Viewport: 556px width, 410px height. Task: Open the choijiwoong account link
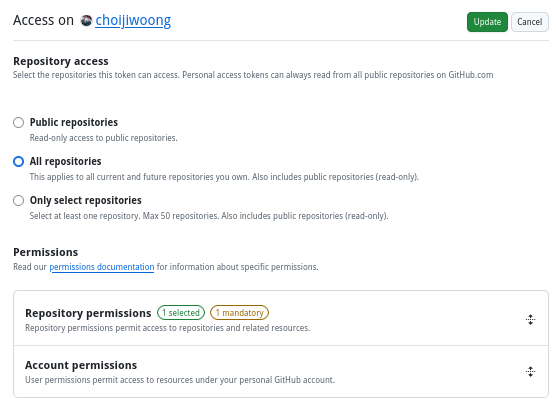click(133, 21)
